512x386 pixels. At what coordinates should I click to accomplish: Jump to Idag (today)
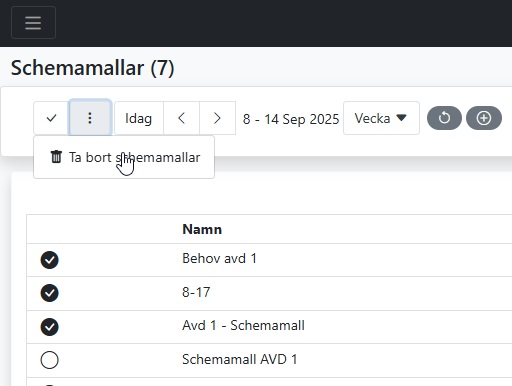coord(139,118)
